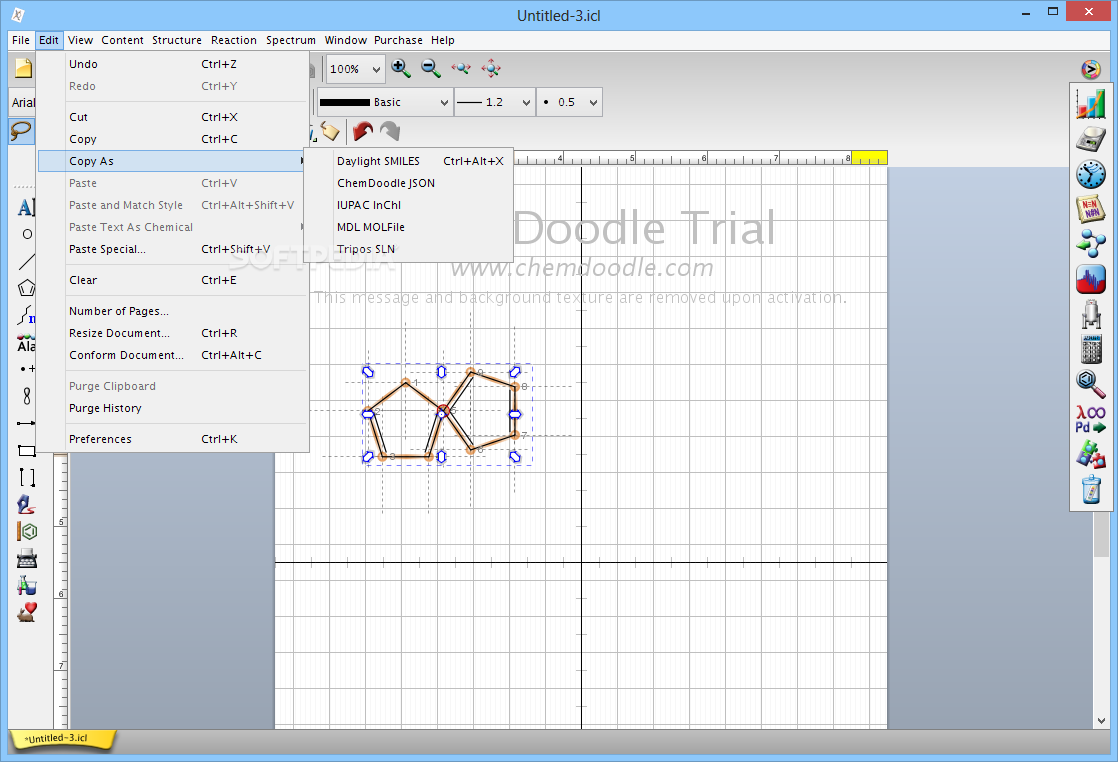Click the gray redo arrow
The image size is (1118, 762).
coord(390,131)
